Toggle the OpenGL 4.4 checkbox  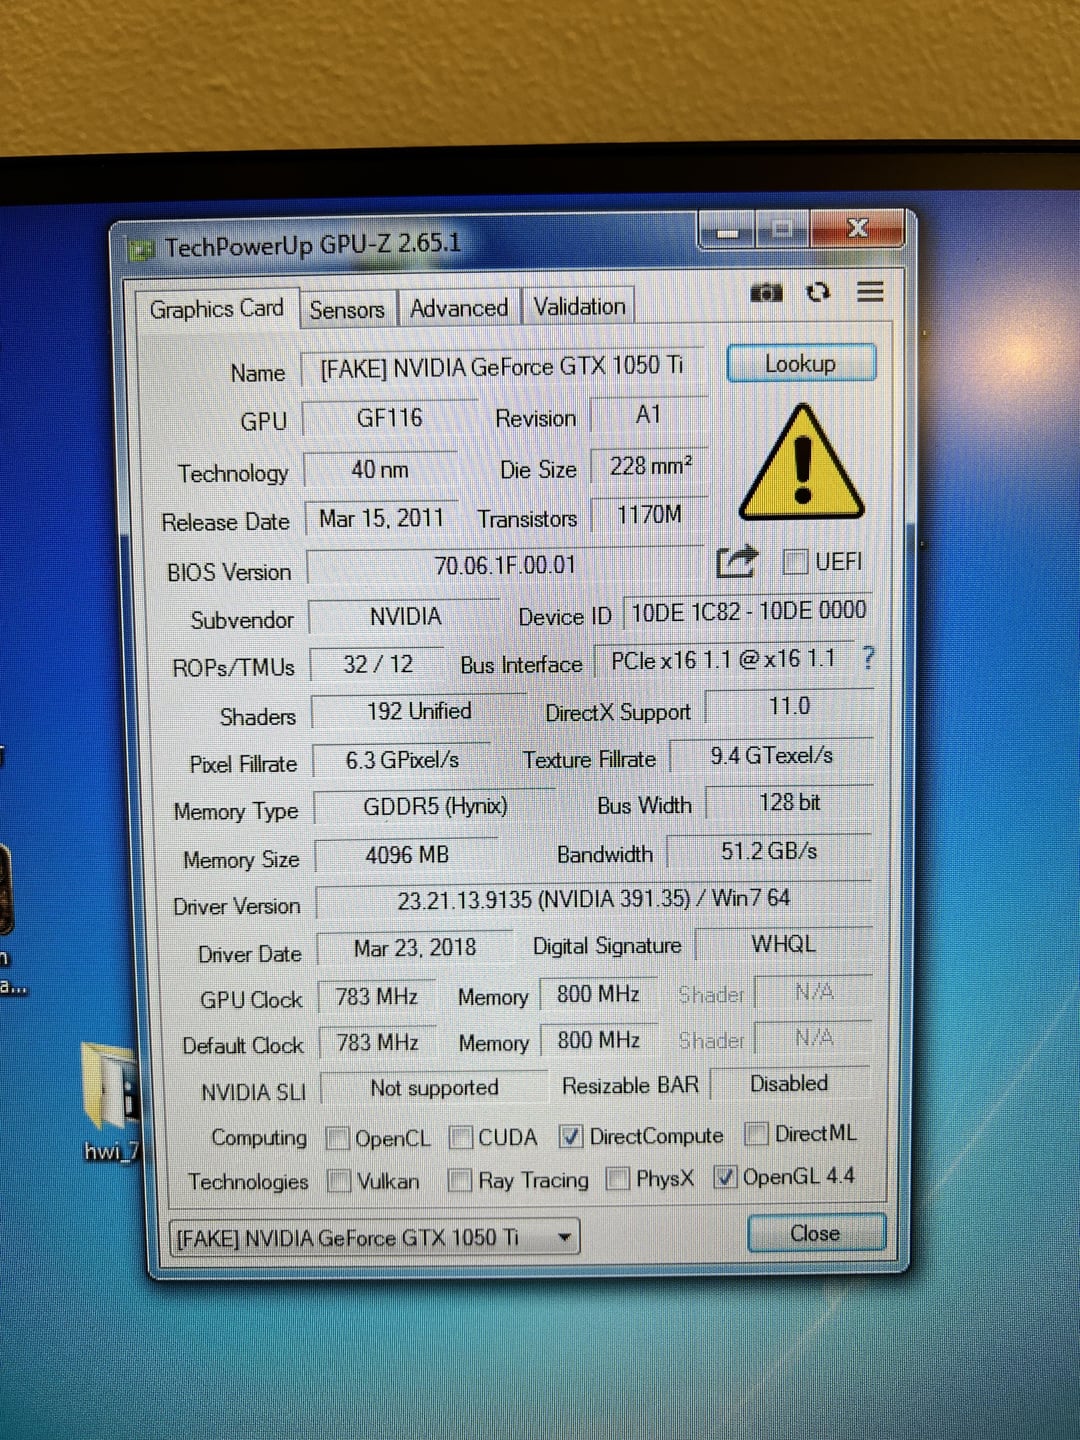725,1177
